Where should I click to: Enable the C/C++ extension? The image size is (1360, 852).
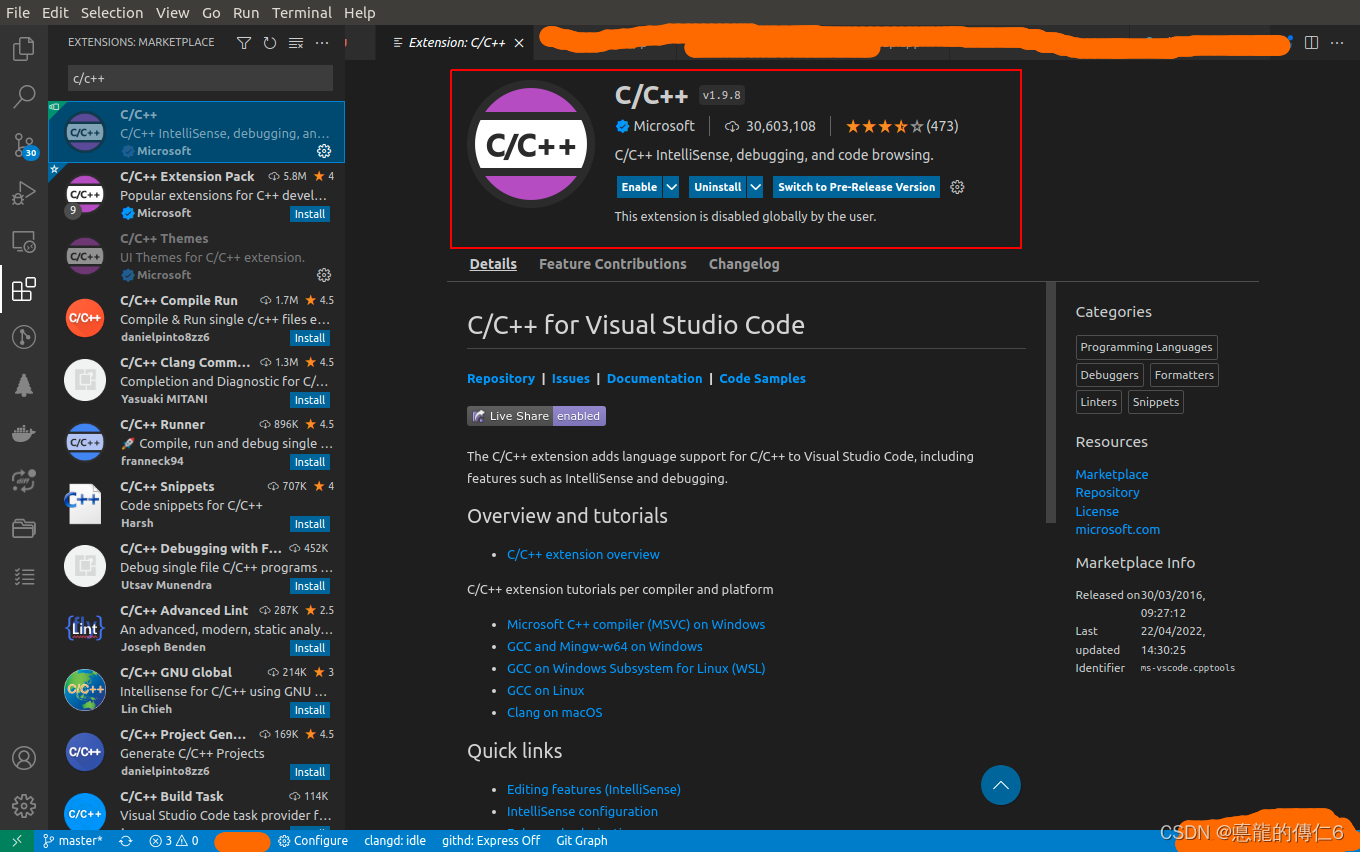coord(639,187)
